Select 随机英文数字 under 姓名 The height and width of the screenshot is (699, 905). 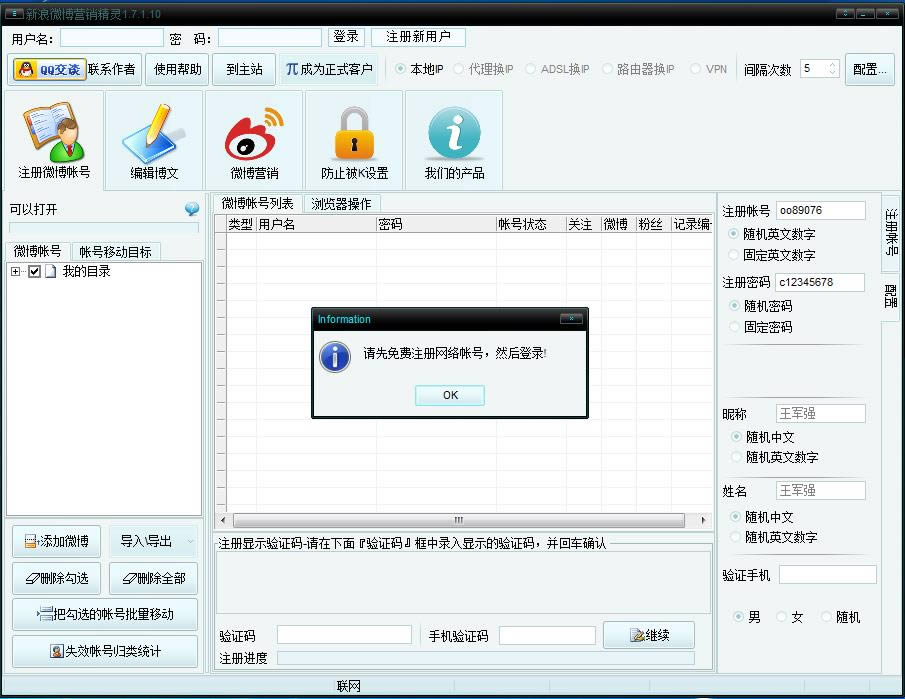[x=735, y=537]
